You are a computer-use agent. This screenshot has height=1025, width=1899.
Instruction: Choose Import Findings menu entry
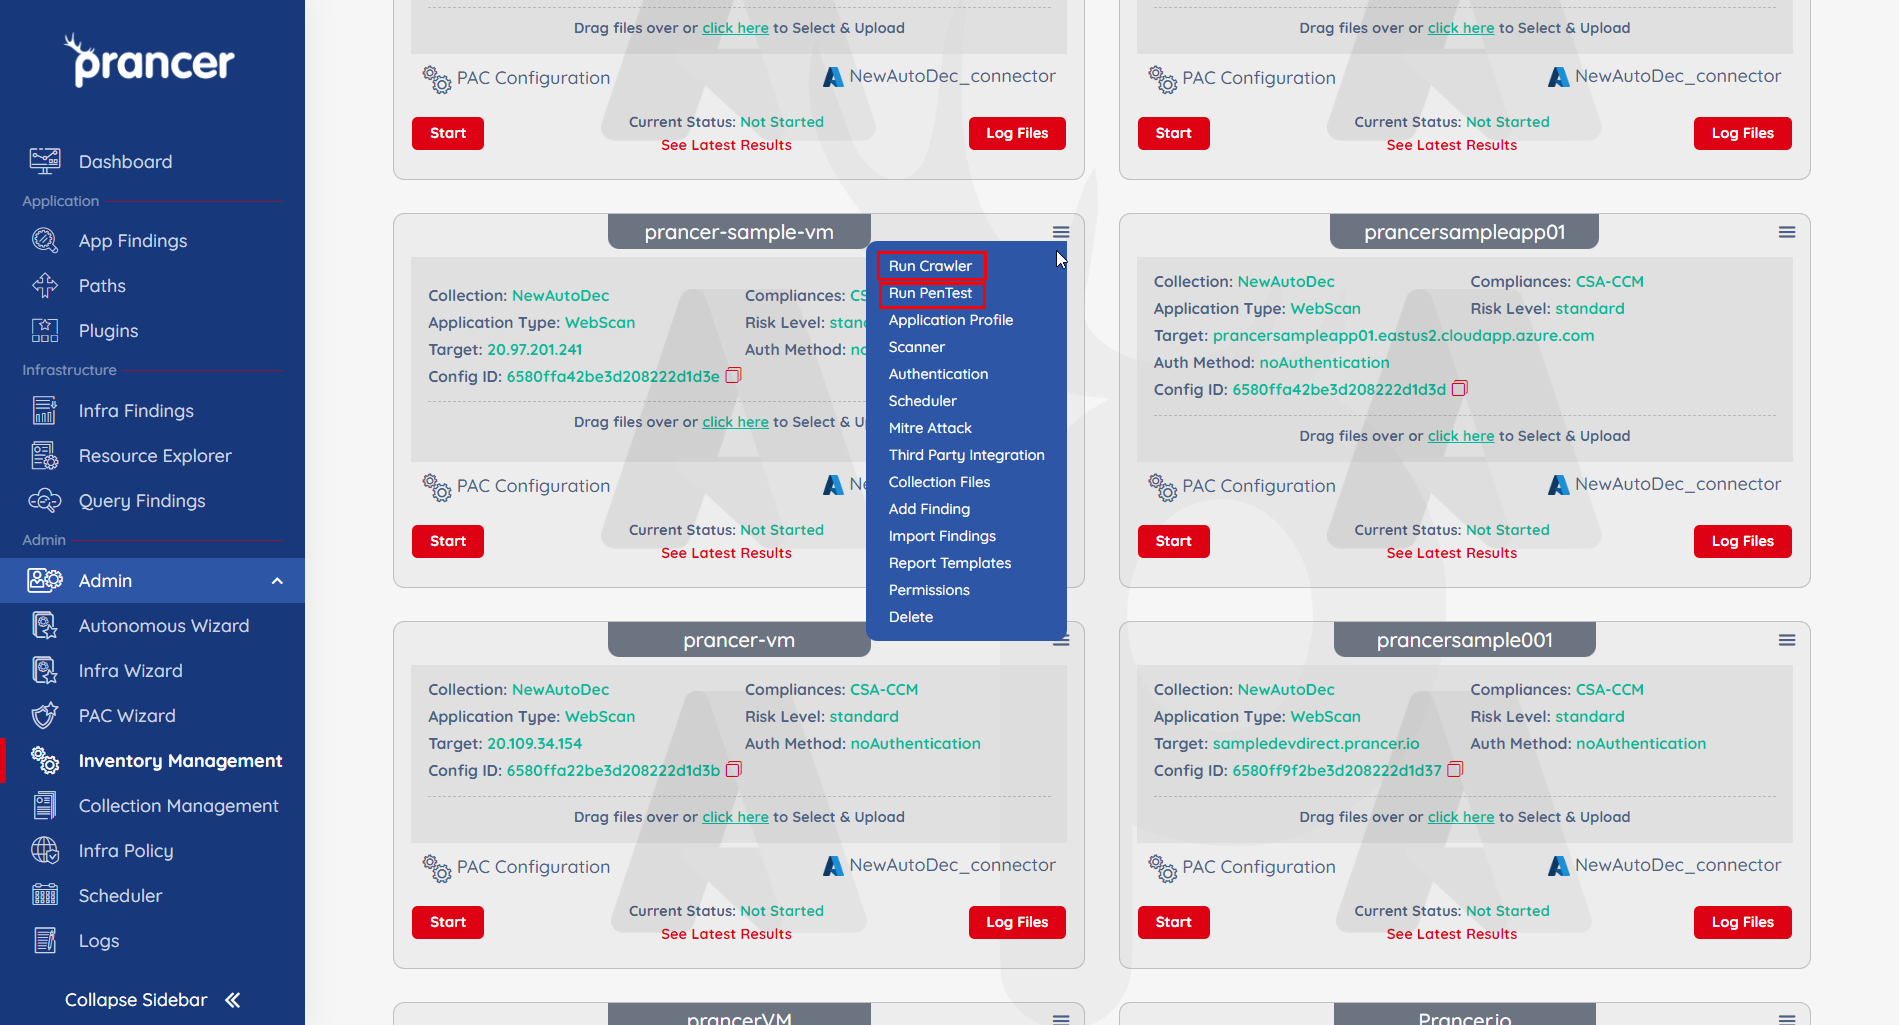click(x=942, y=536)
